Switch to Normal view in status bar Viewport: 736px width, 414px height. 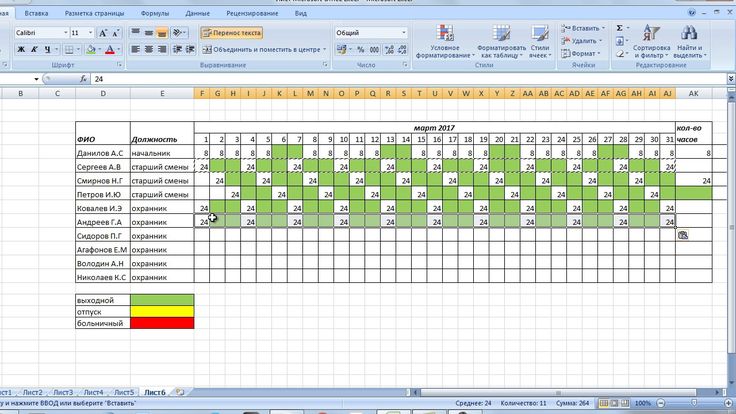pos(604,403)
